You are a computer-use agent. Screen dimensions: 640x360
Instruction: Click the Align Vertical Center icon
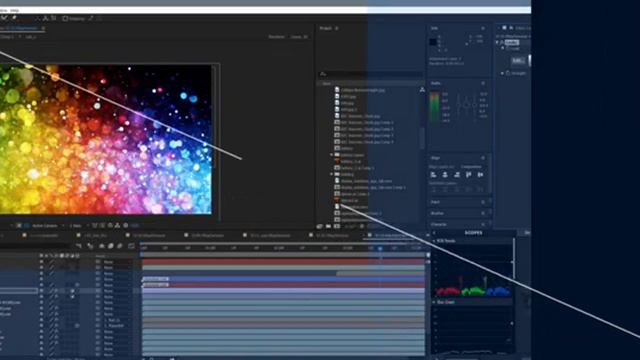coord(481,175)
